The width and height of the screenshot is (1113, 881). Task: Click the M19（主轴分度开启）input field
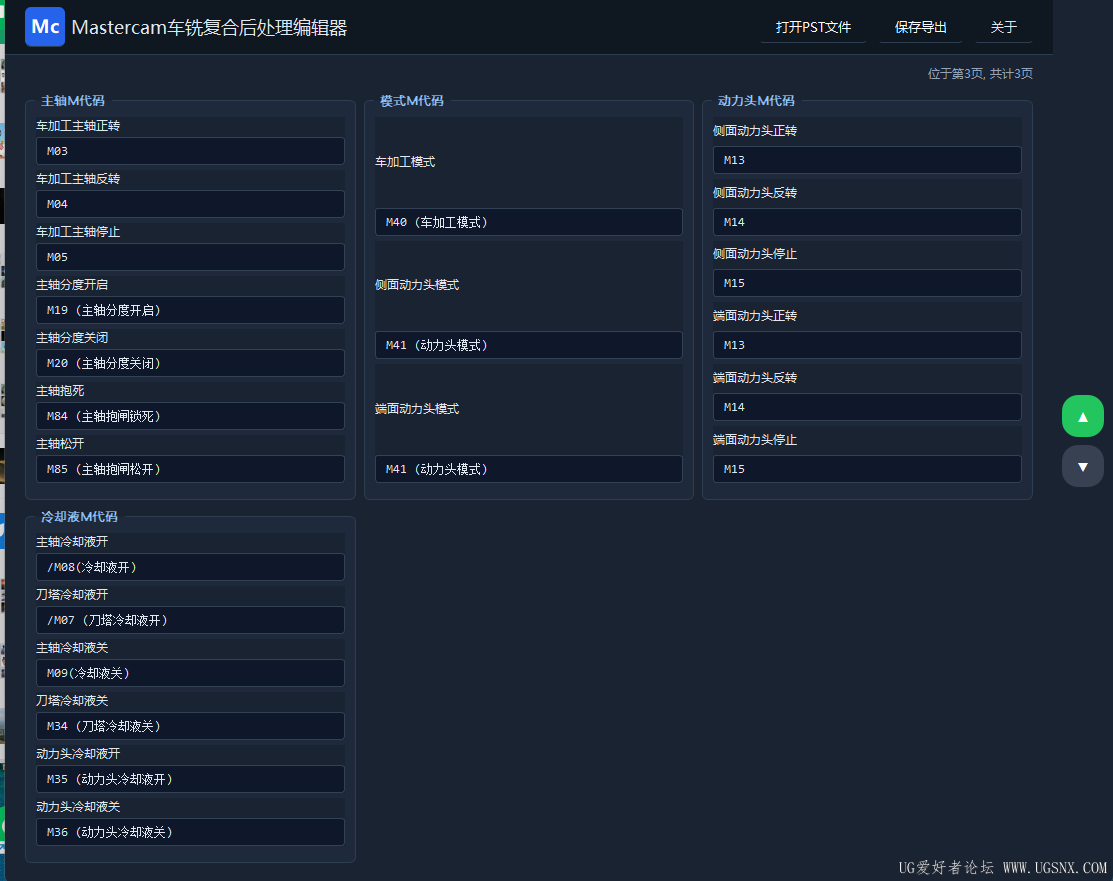[x=190, y=310]
